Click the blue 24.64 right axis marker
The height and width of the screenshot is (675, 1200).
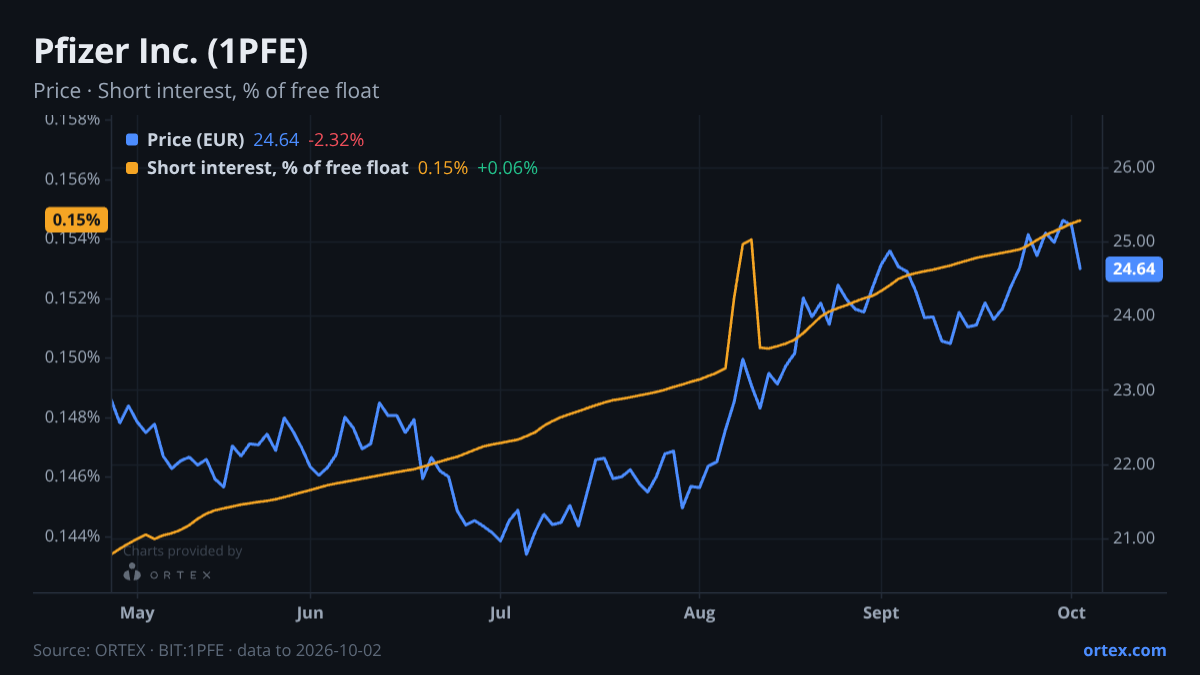(x=1134, y=269)
